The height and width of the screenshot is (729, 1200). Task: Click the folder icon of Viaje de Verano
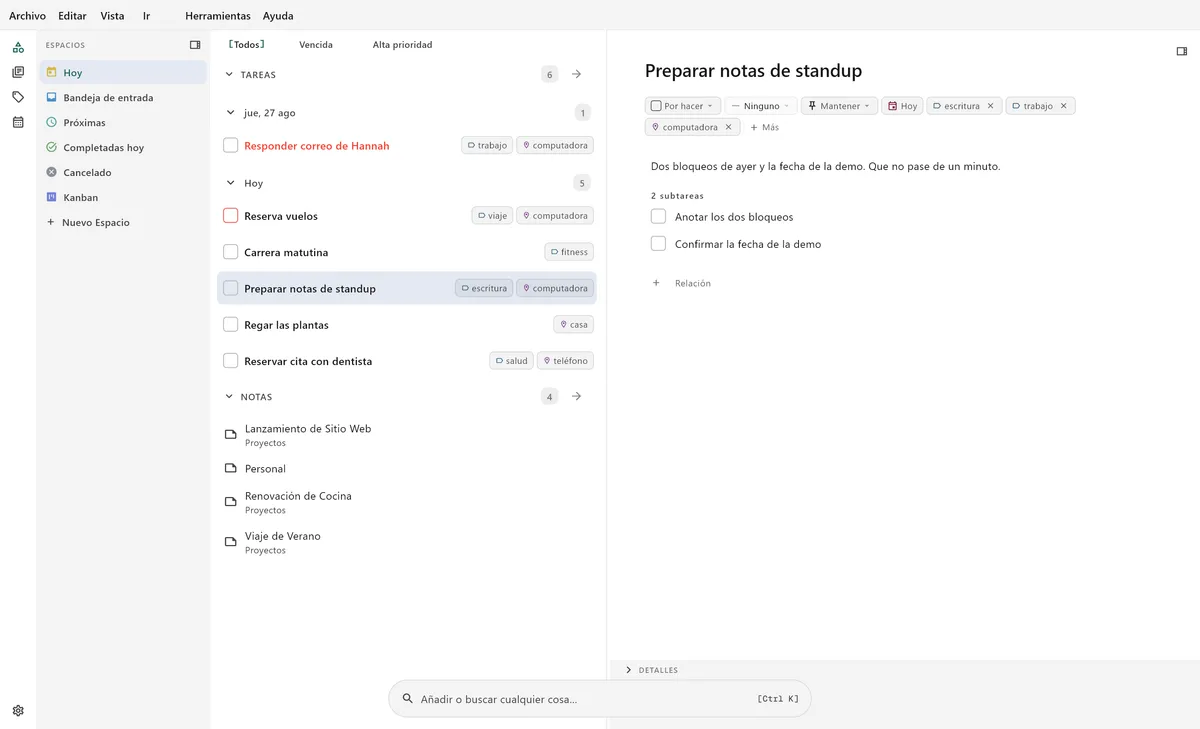coord(231,542)
